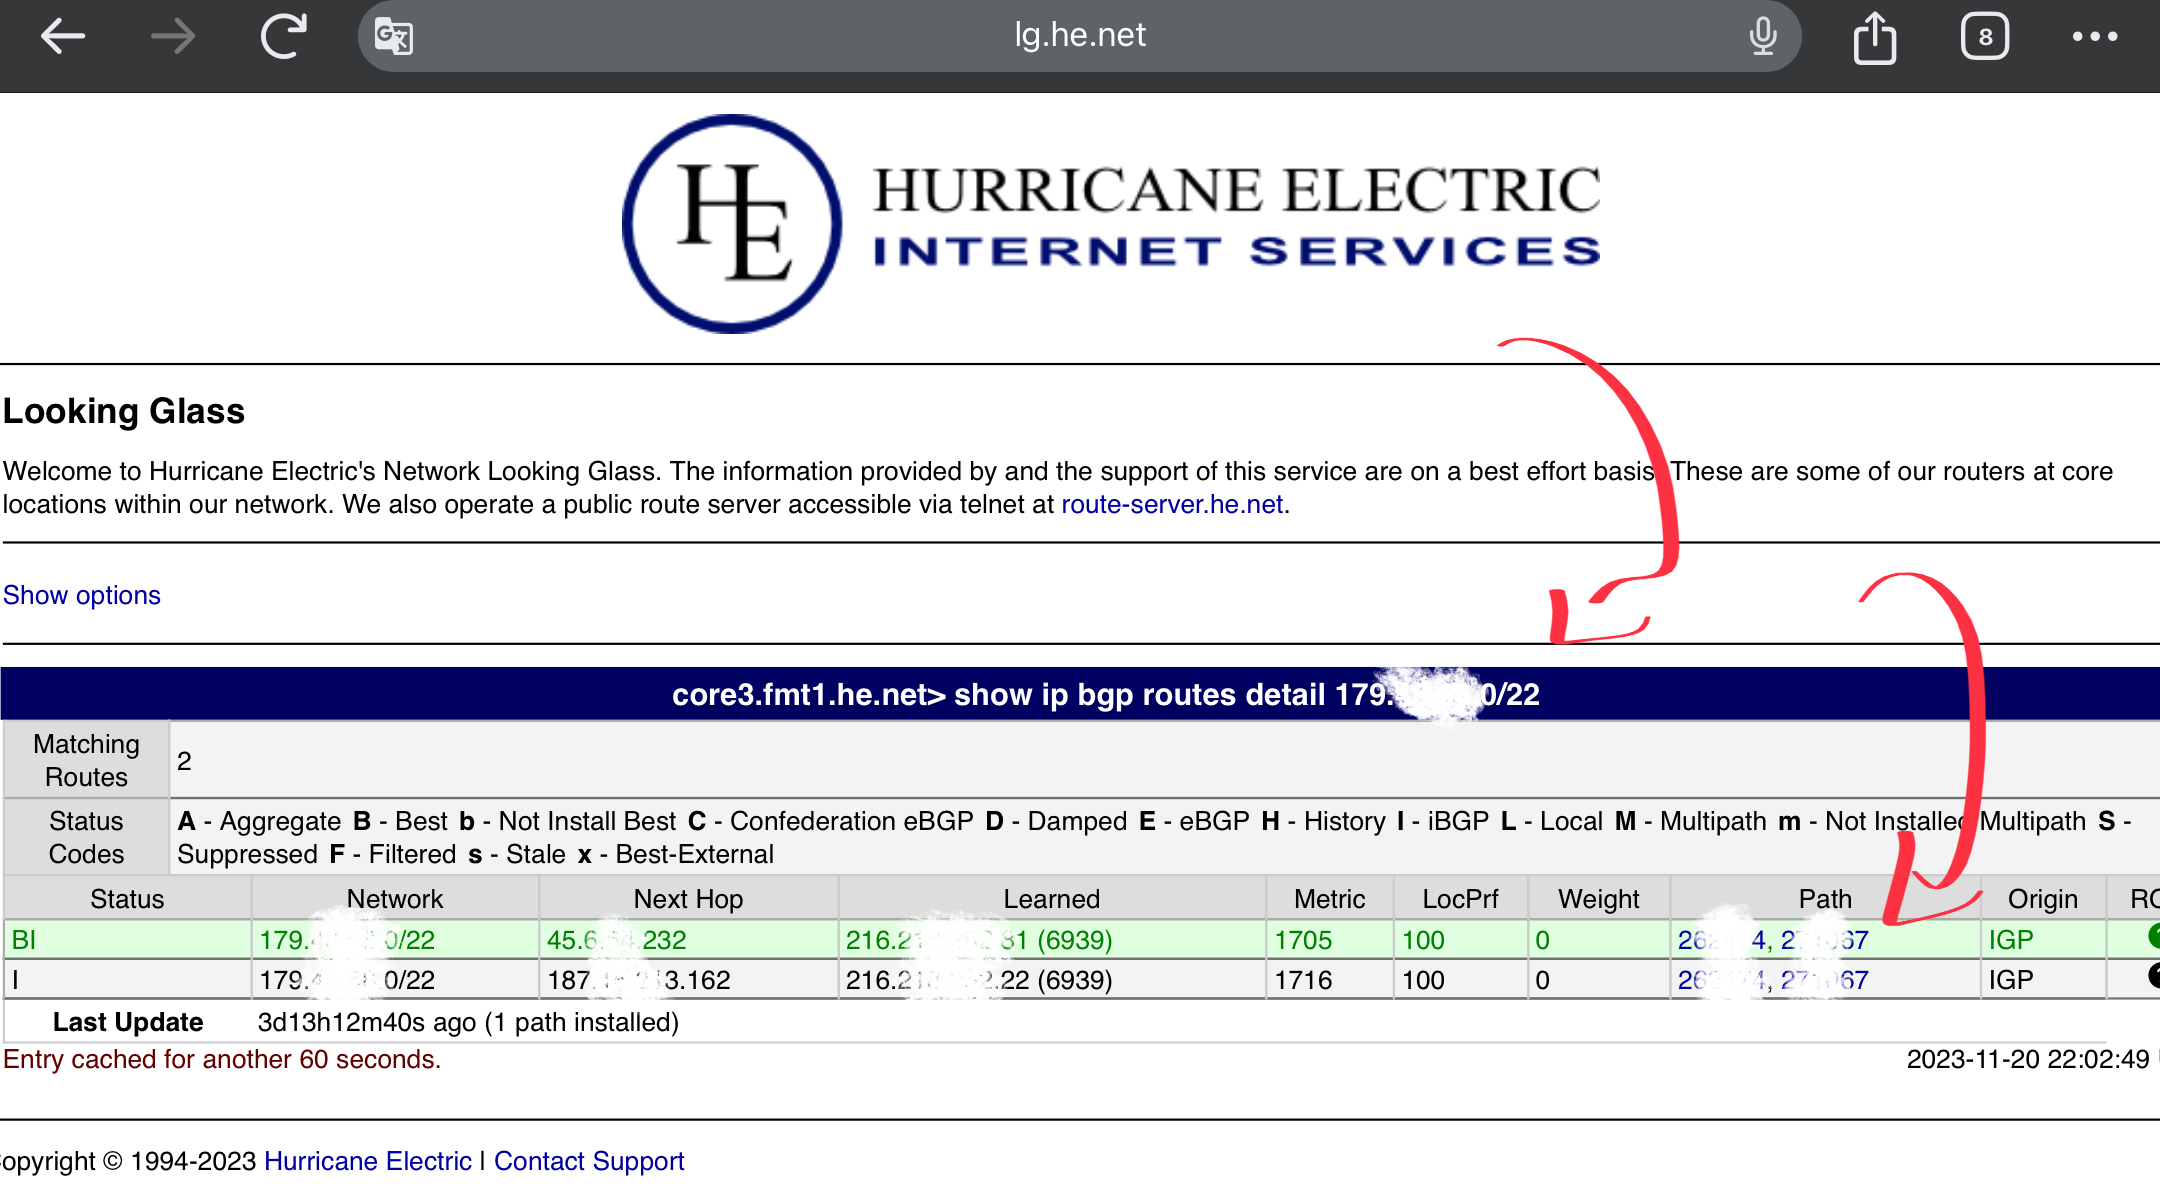The width and height of the screenshot is (2160, 1199).
Task: Open the browser three-dot menu
Action: tap(2095, 37)
